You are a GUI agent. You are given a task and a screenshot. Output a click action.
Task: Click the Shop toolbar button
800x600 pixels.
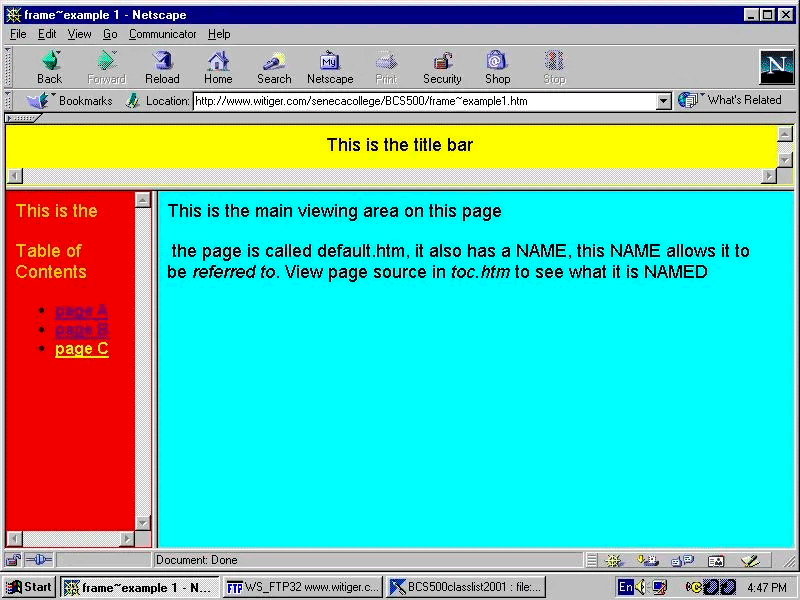click(497, 67)
